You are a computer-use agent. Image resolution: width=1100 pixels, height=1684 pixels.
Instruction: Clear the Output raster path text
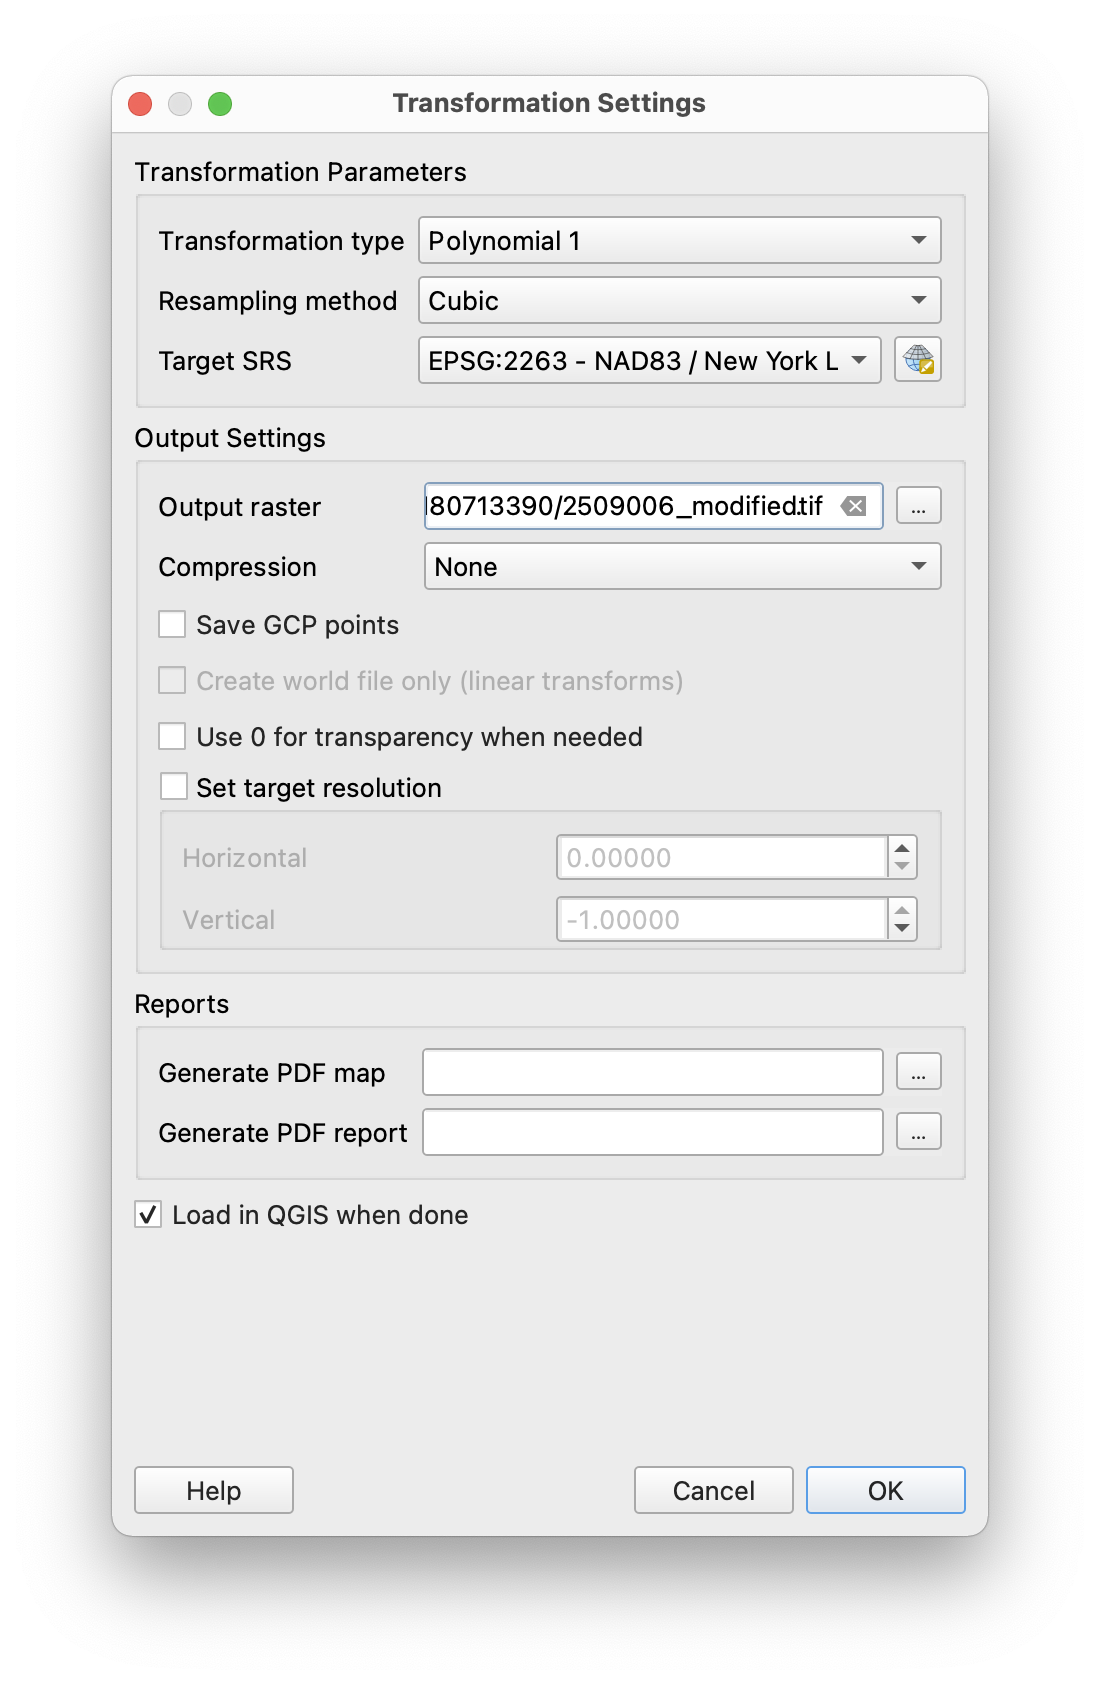[853, 506]
